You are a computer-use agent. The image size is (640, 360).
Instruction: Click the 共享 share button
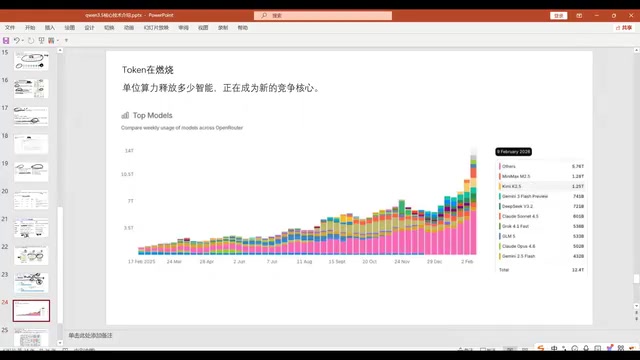pos(624,28)
